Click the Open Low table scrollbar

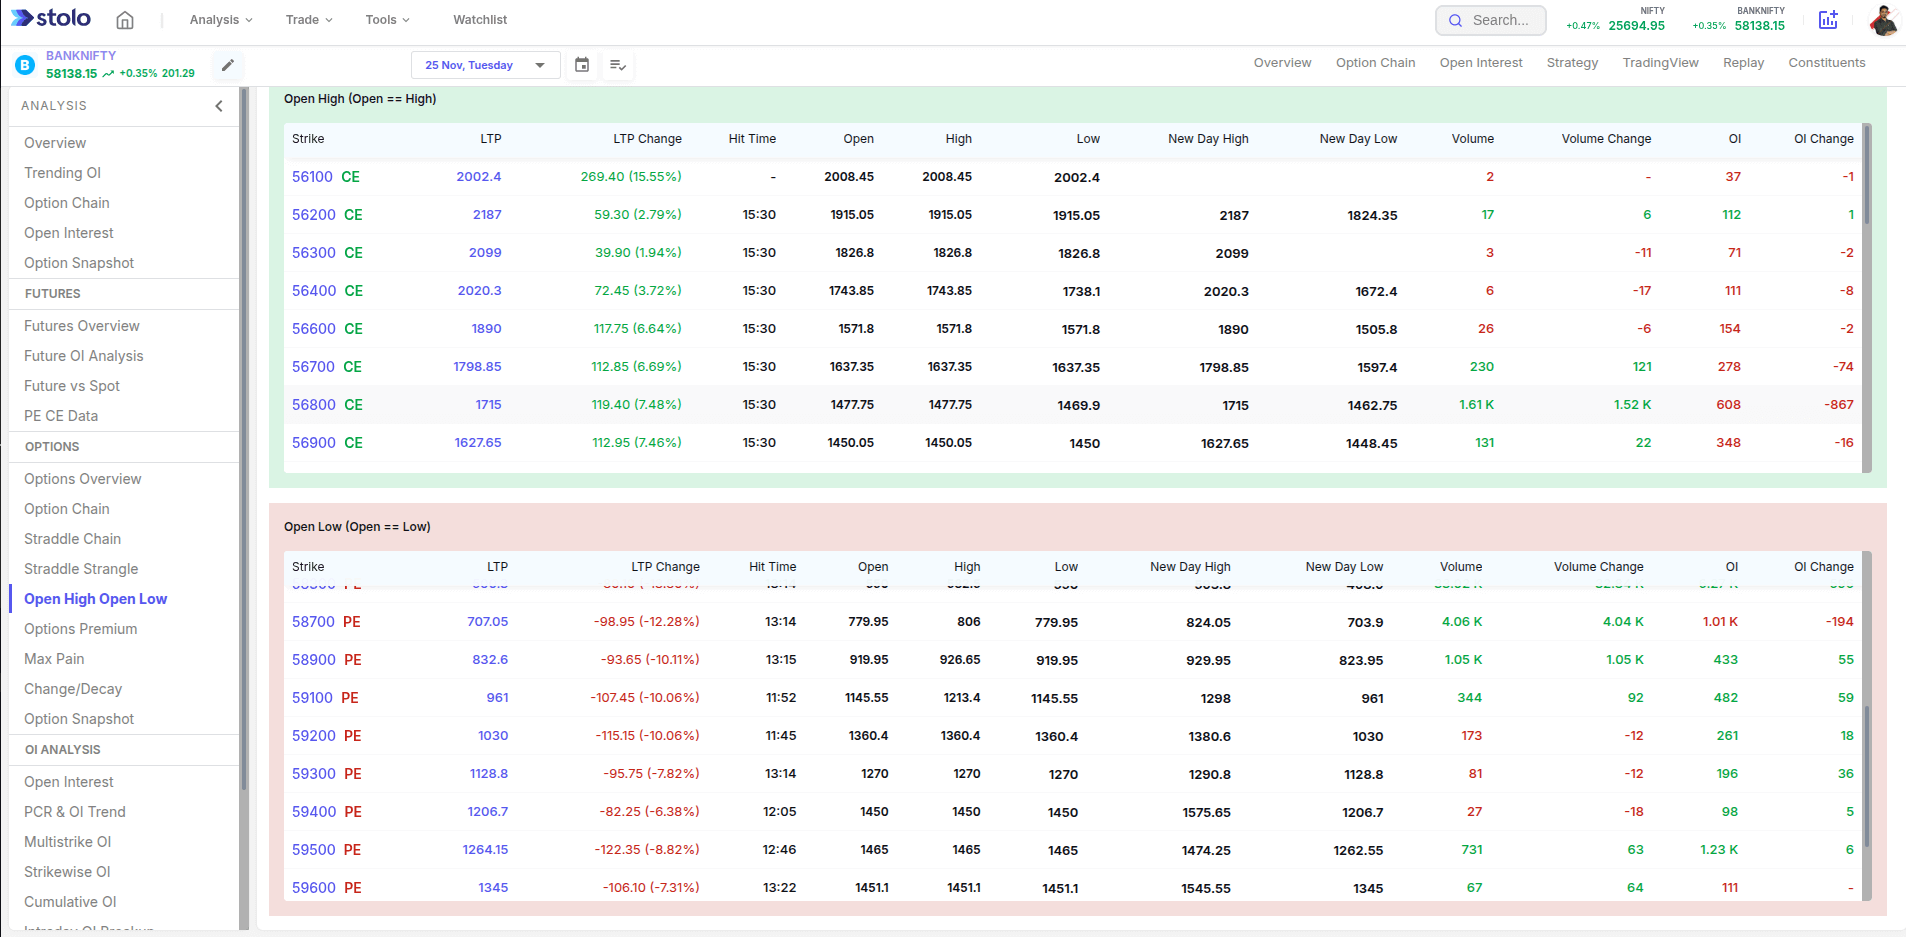(x=1866, y=775)
